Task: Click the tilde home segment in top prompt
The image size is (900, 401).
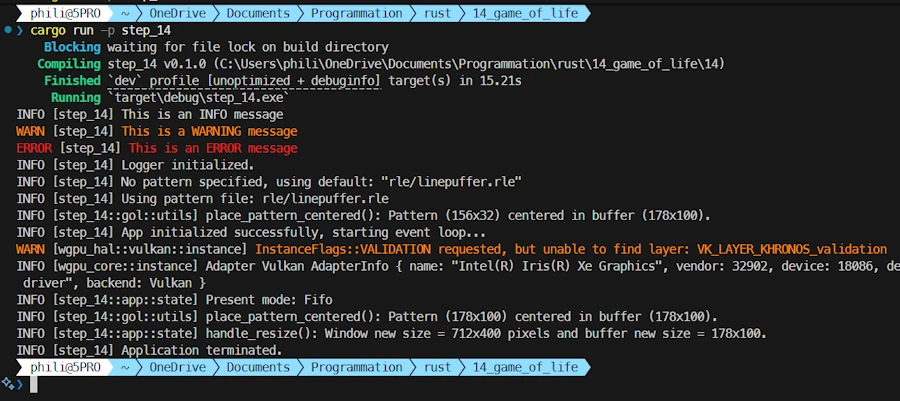Action: tap(125, 13)
